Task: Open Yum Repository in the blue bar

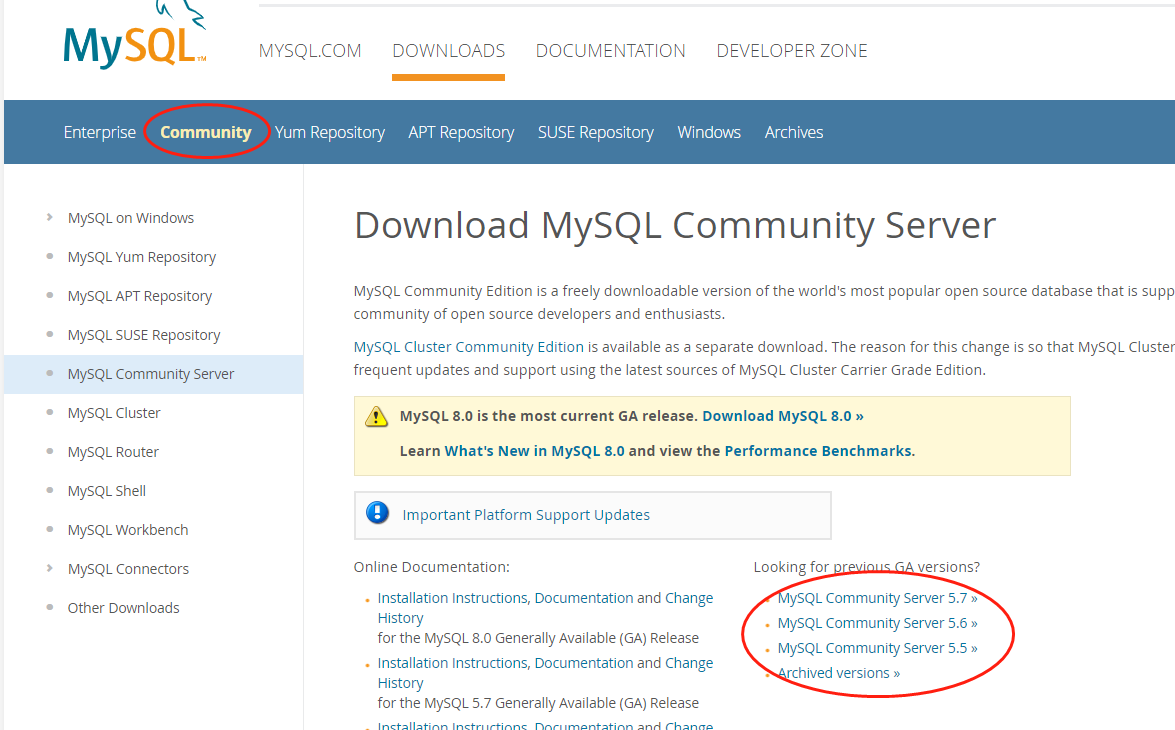Action: 330,133
